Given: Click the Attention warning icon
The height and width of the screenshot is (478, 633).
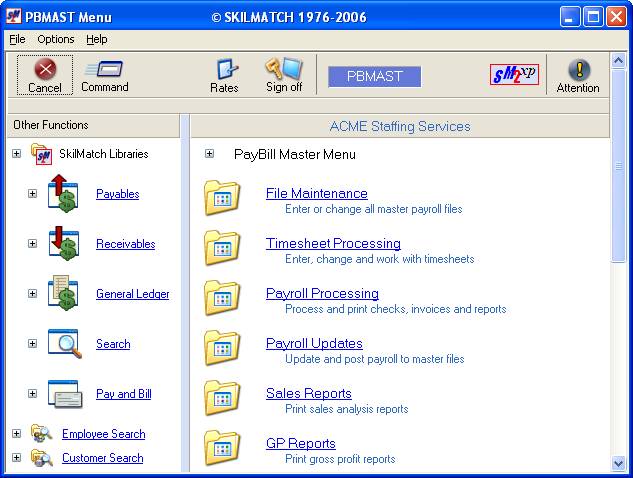Looking at the screenshot, I should tap(578, 70).
